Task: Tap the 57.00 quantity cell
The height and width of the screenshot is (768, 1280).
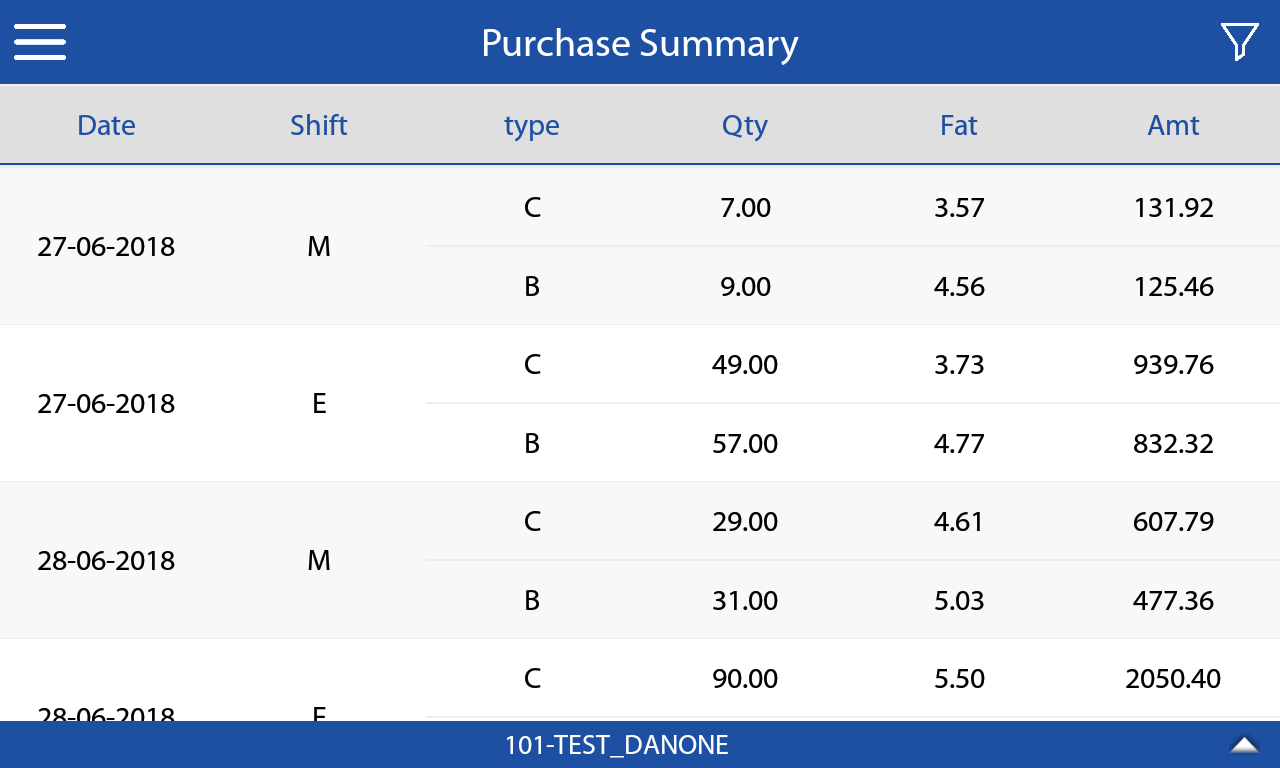Action: [x=745, y=443]
